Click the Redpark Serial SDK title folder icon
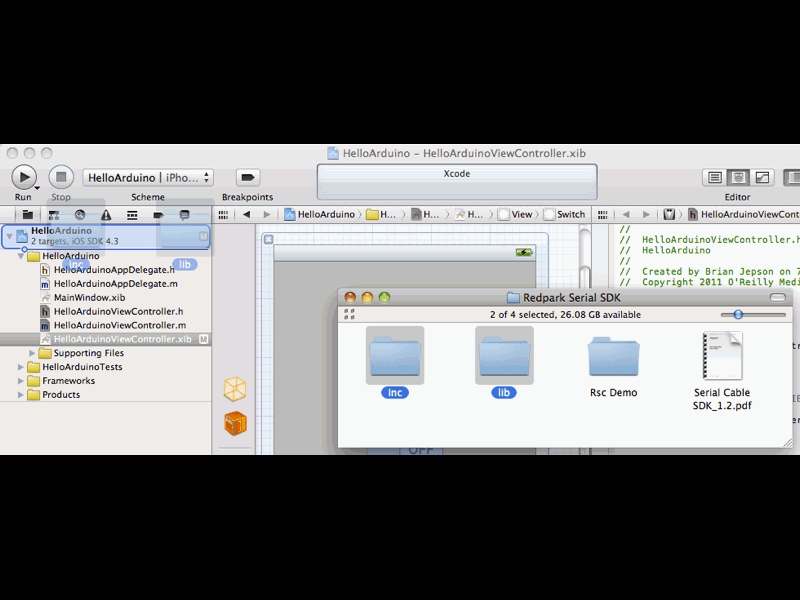The width and height of the screenshot is (800, 600). pyautogui.click(x=513, y=297)
